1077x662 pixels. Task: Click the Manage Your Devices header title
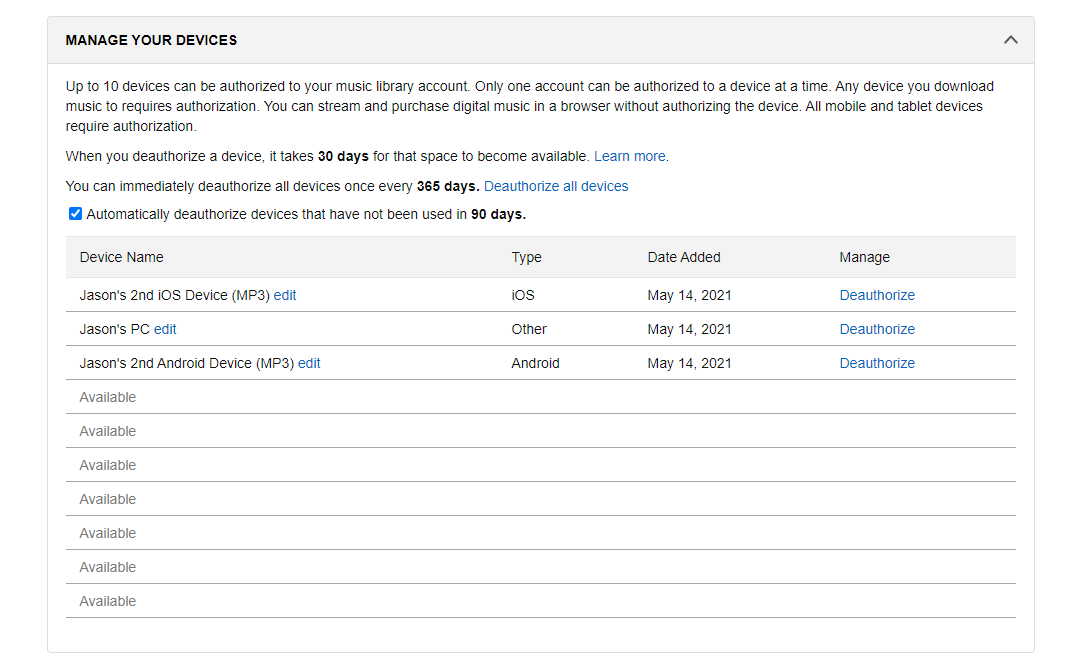click(x=151, y=41)
